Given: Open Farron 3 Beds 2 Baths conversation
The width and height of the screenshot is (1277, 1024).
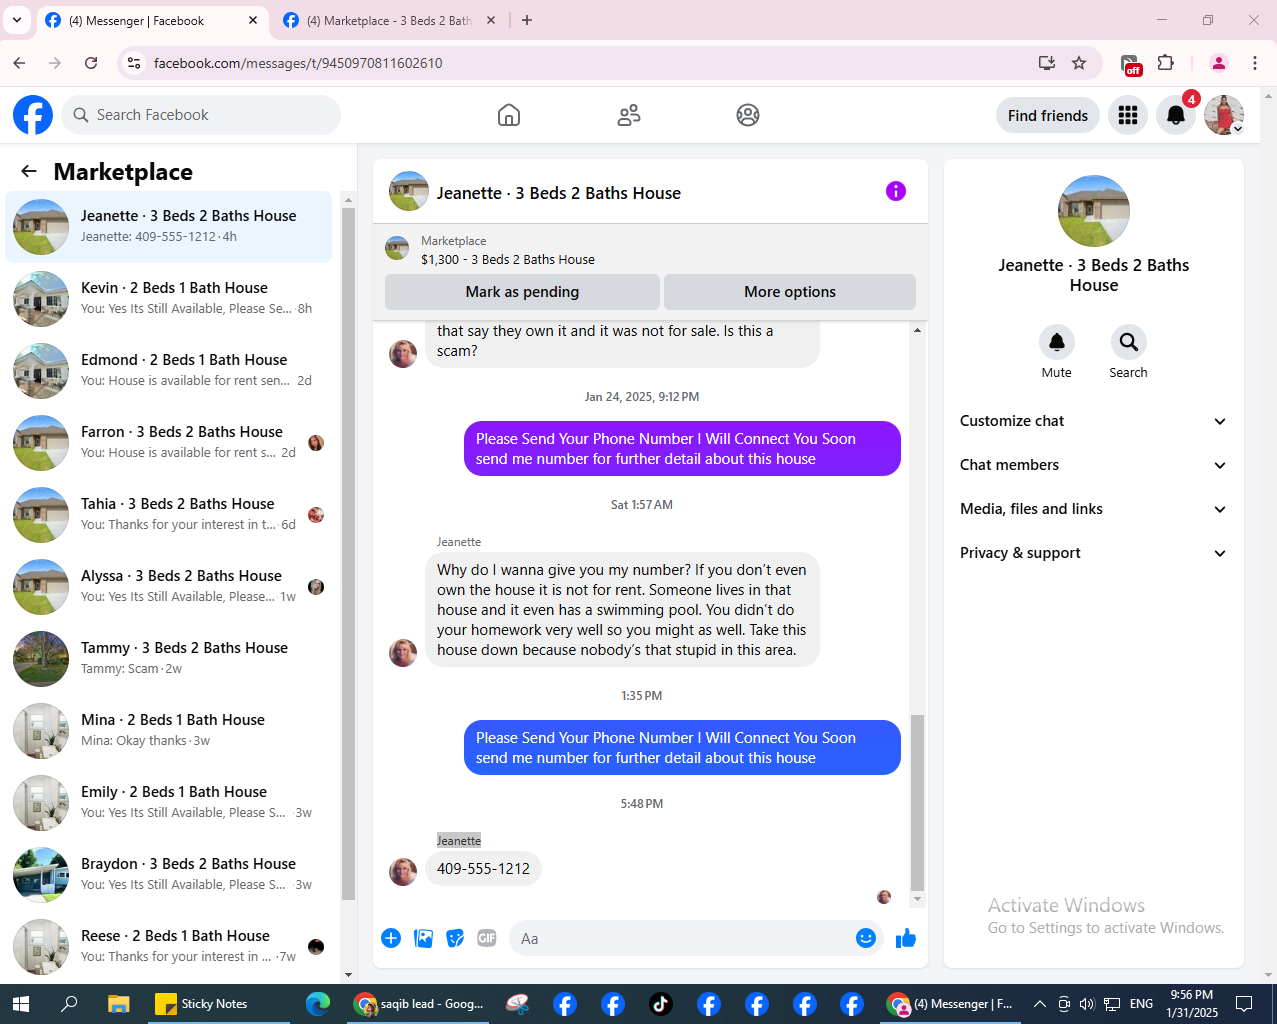Looking at the screenshot, I should click(x=169, y=443).
